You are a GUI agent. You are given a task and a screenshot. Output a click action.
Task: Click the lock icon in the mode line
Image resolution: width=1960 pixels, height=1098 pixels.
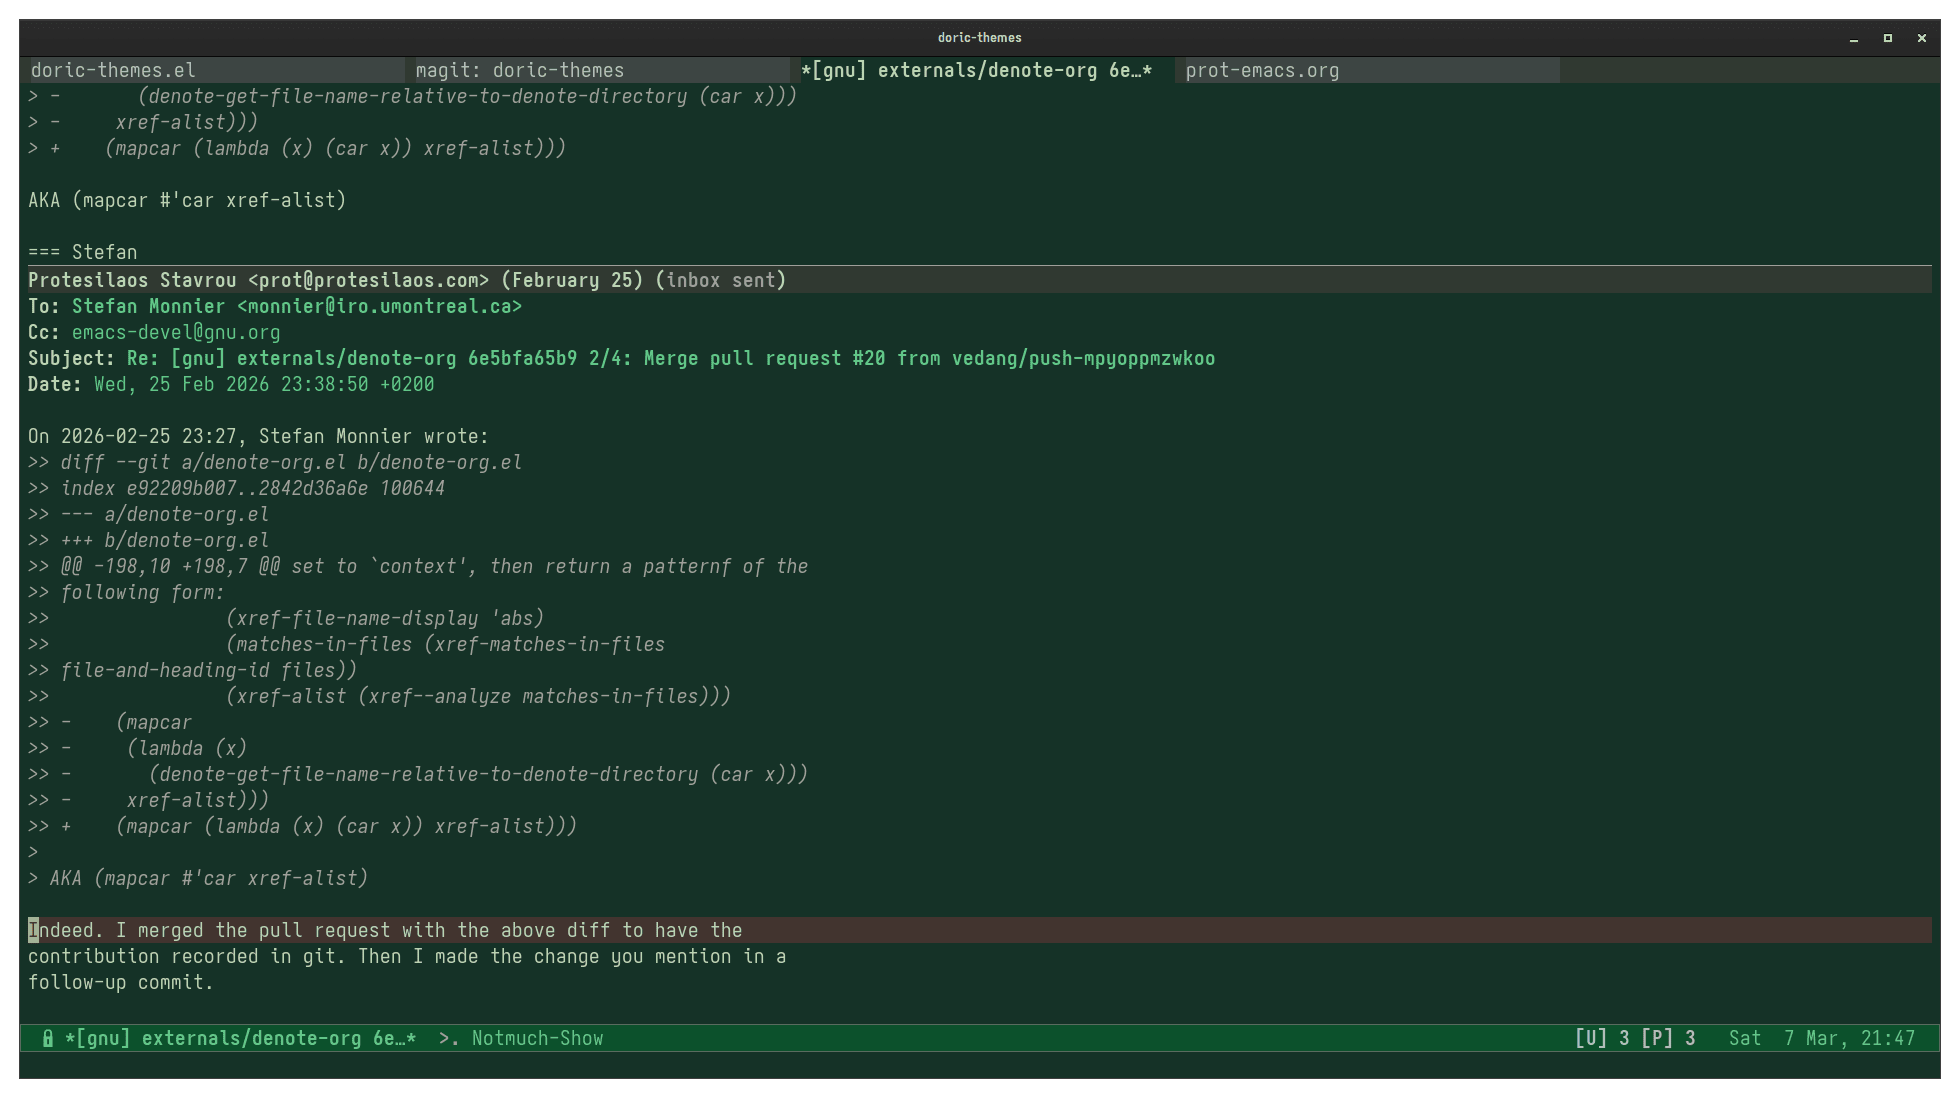click(x=47, y=1038)
